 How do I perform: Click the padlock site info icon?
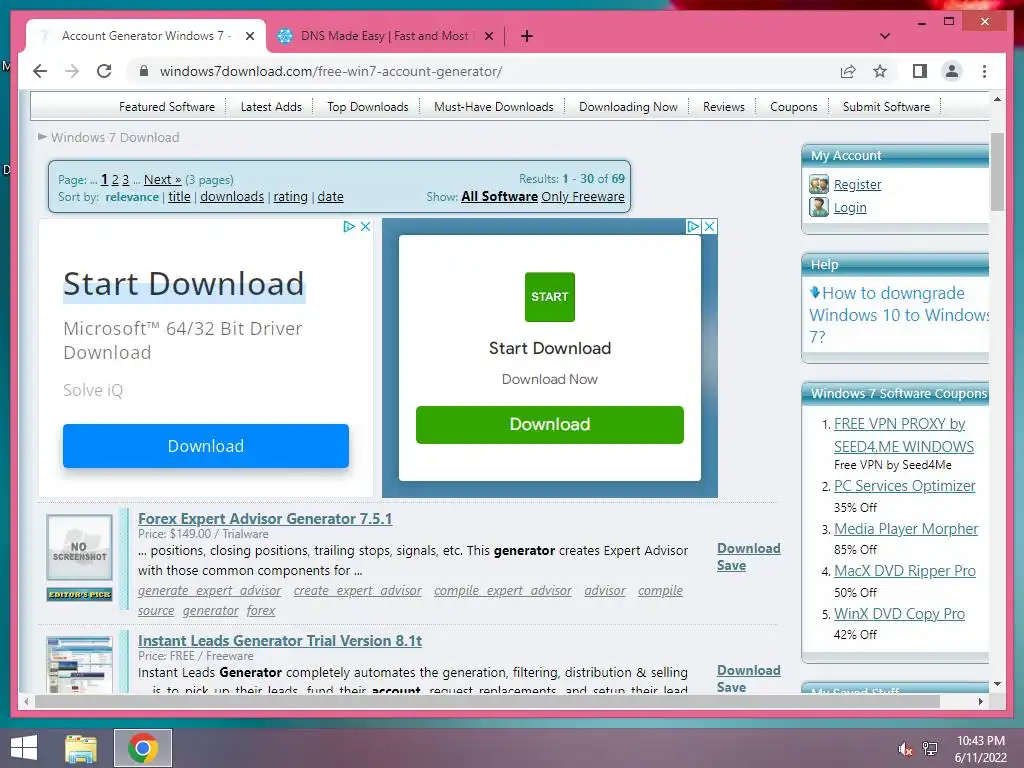coord(144,71)
